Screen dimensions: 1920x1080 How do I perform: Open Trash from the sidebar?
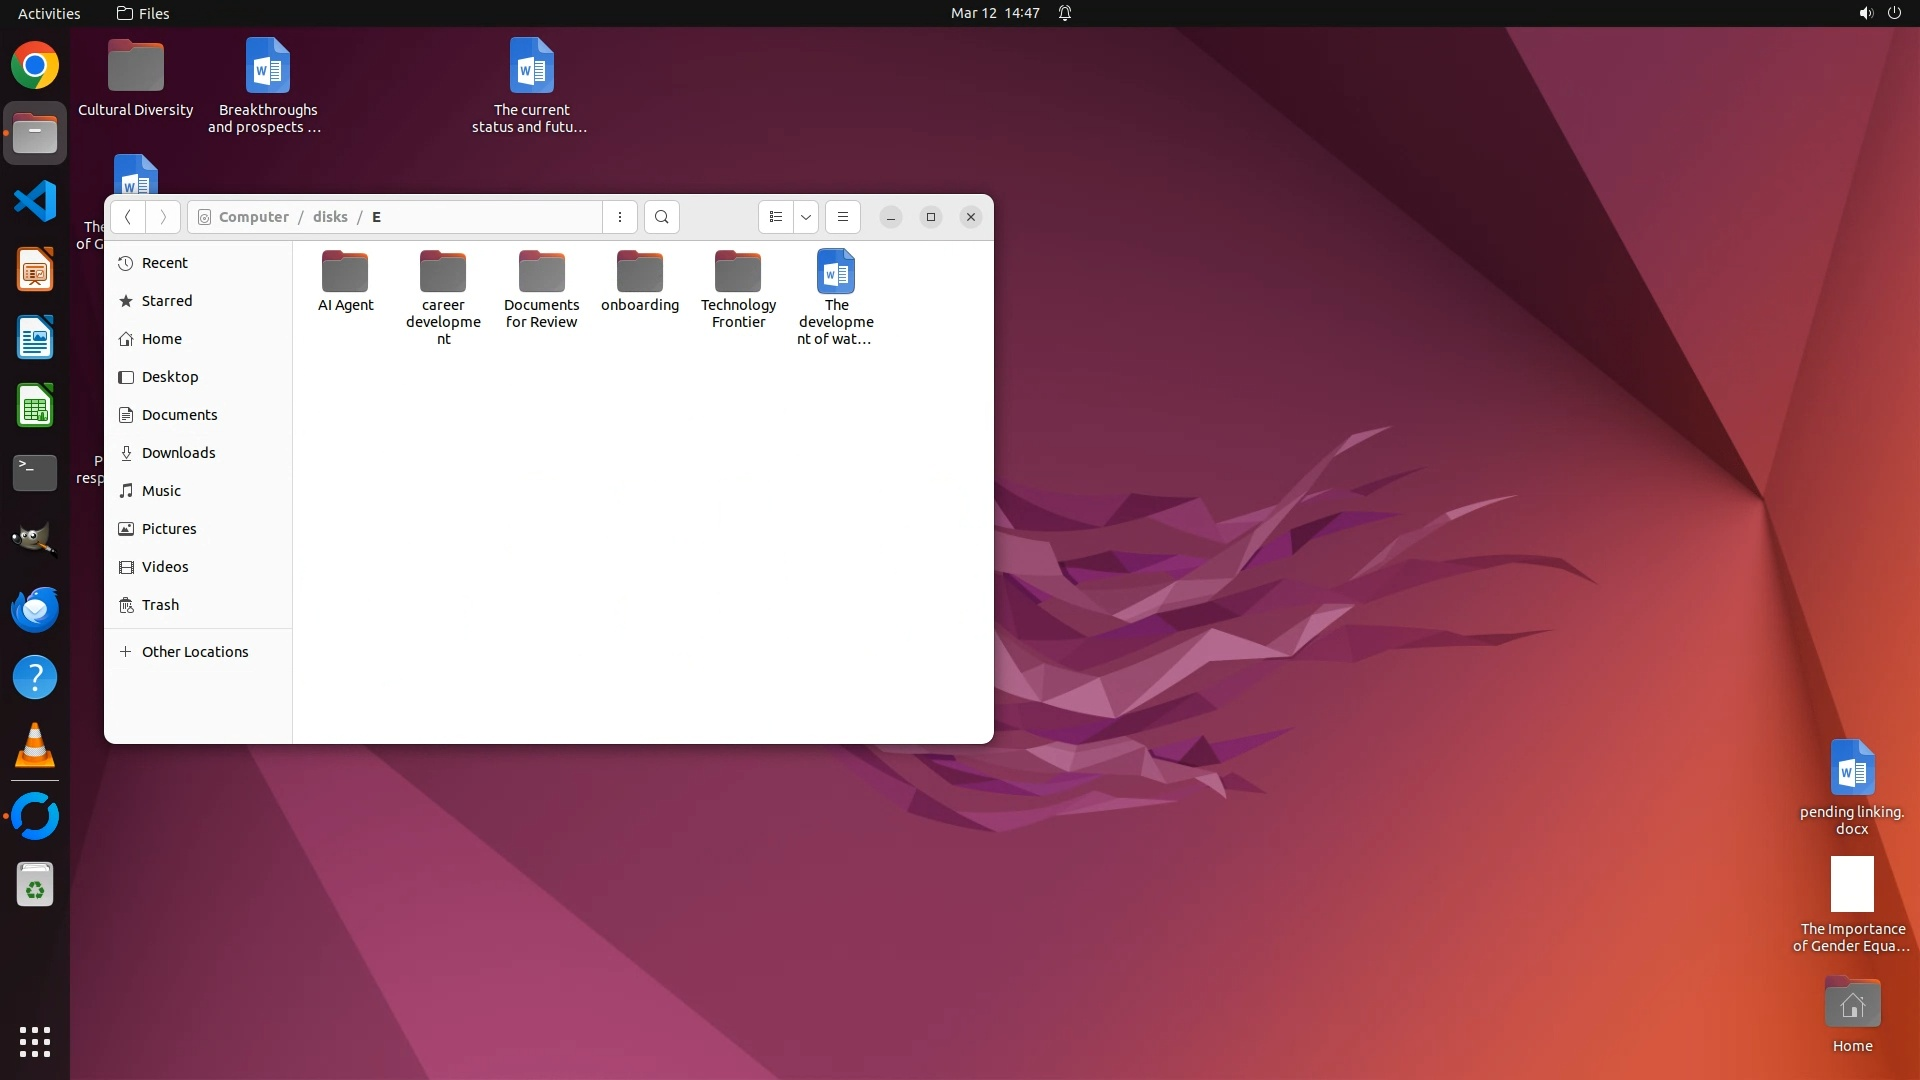(160, 605)
